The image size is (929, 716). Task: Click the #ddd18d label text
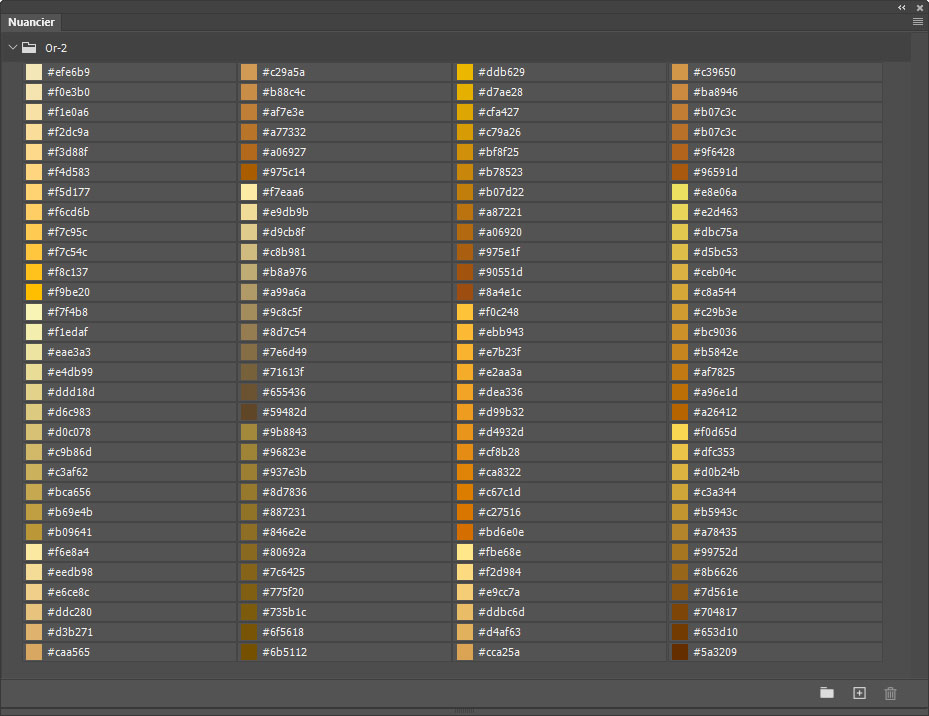[71, 392]
